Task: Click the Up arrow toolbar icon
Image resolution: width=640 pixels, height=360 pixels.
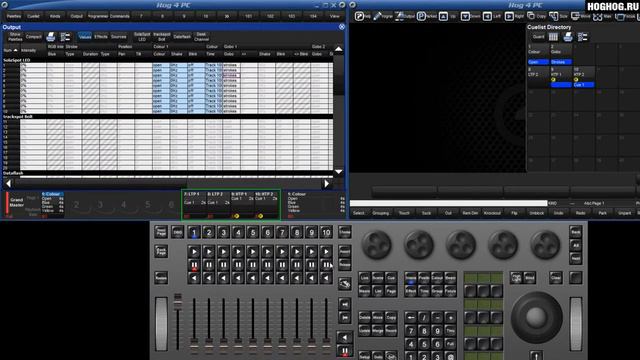Action: 443,16
